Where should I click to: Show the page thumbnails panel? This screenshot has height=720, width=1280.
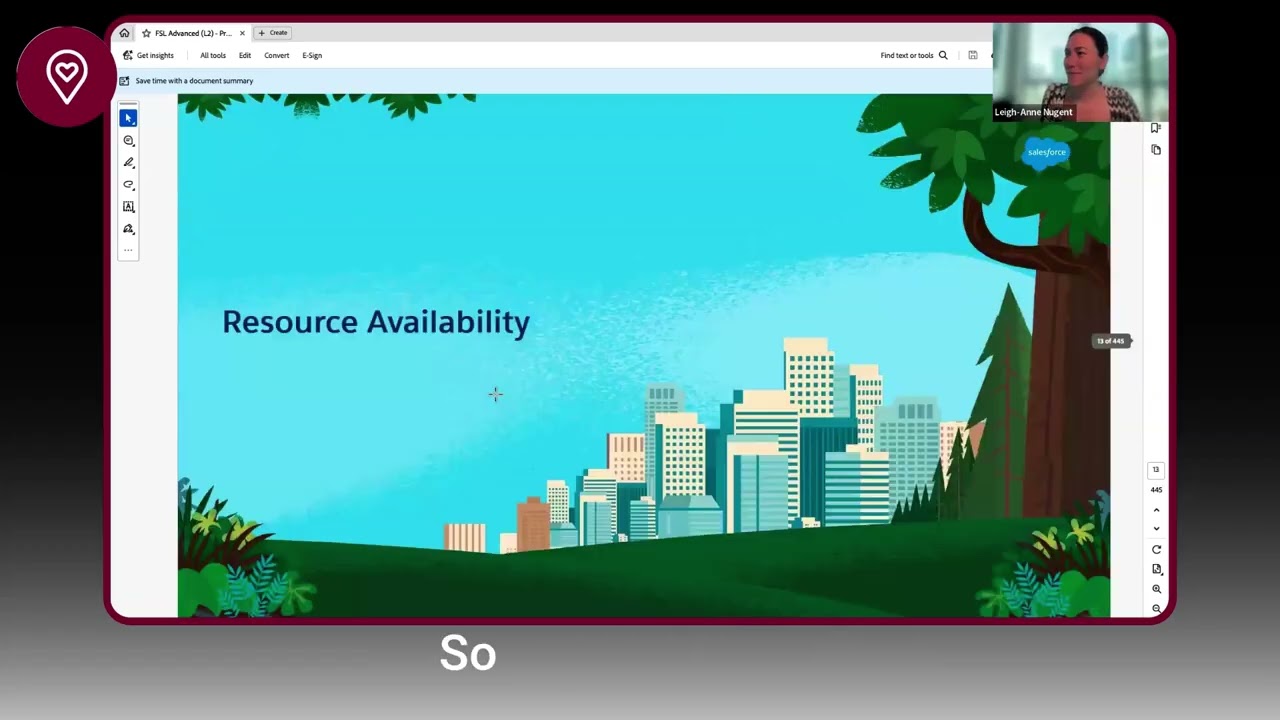pos(1156,150)
